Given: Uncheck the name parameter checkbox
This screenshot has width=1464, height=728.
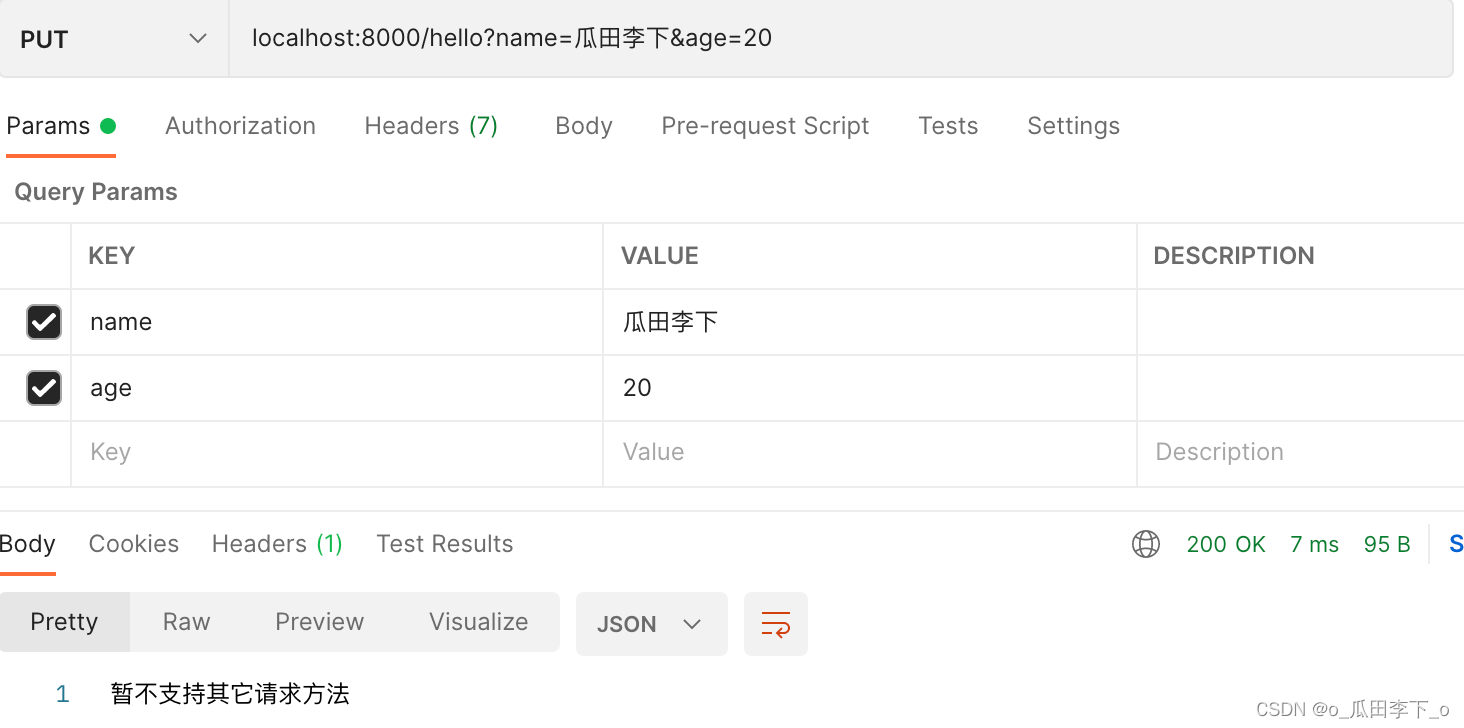Looking at the screenshot, I should click(x=44, y=322).
